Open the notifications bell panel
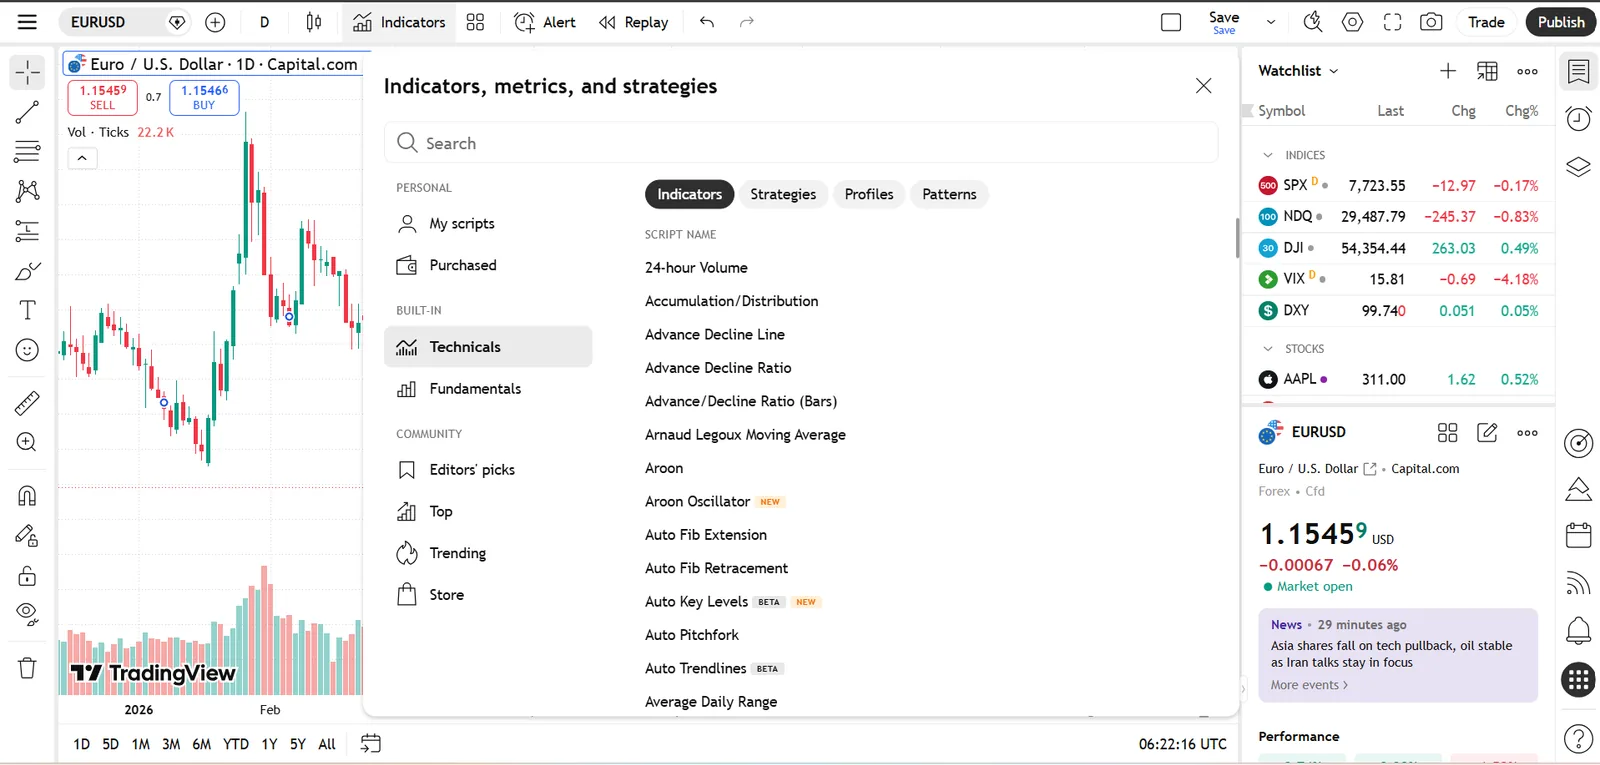 pyautogui.click(x=1578, y=631)
